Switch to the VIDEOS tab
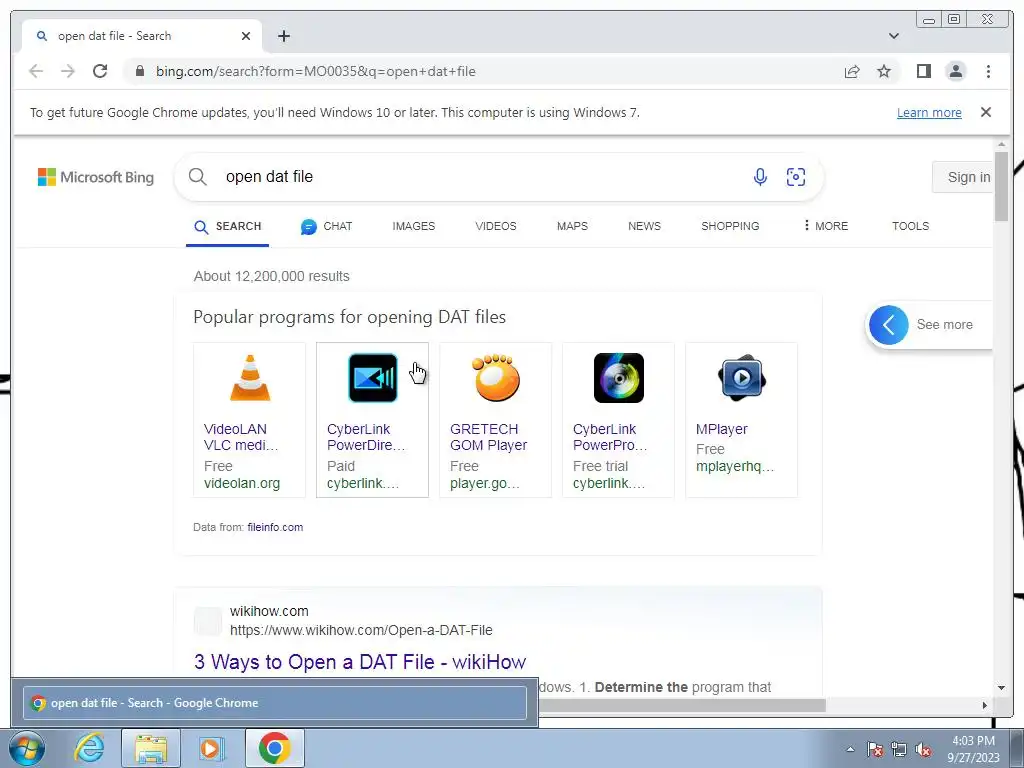 (496, 226)
